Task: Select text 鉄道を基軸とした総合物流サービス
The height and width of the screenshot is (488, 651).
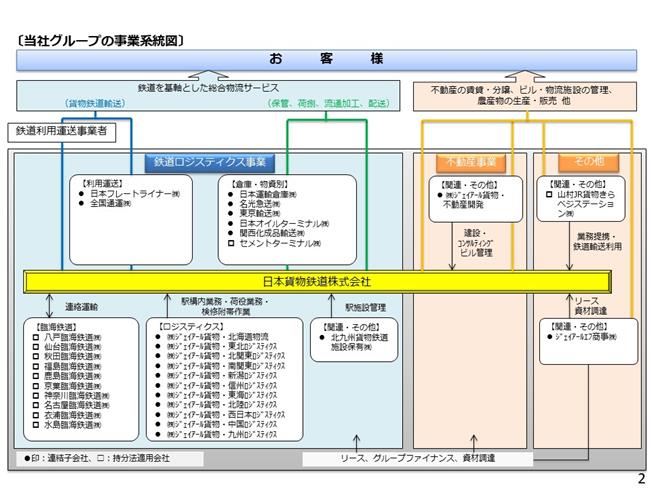Action: pos(208,88)
